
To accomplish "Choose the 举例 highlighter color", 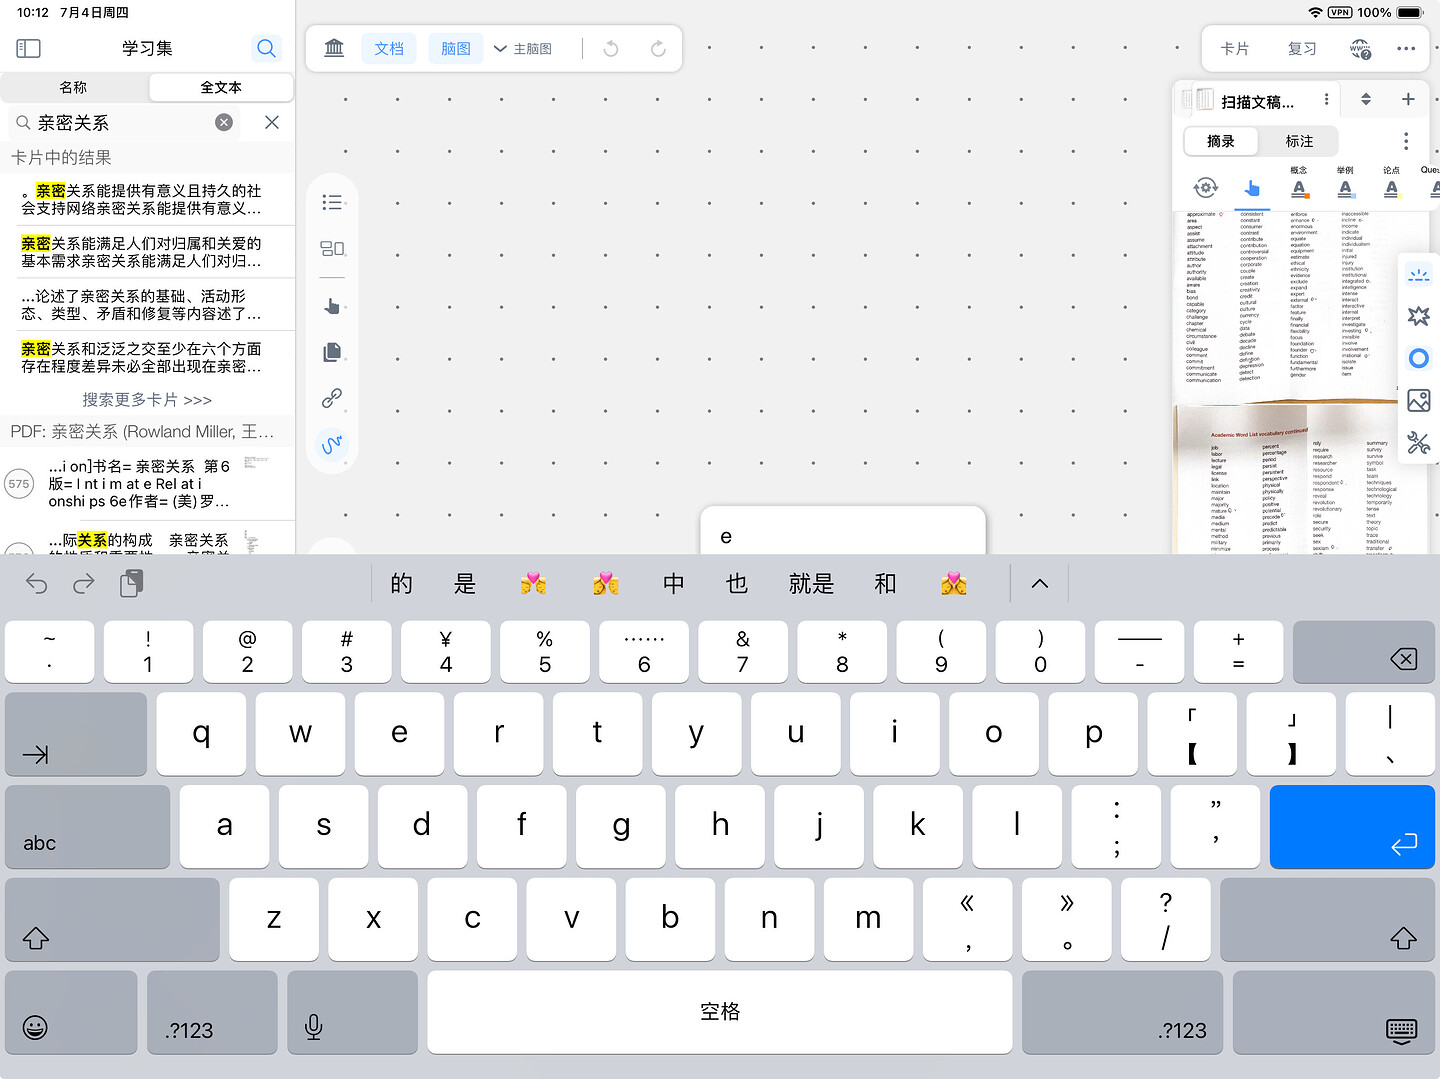I will coord(1345,182).
